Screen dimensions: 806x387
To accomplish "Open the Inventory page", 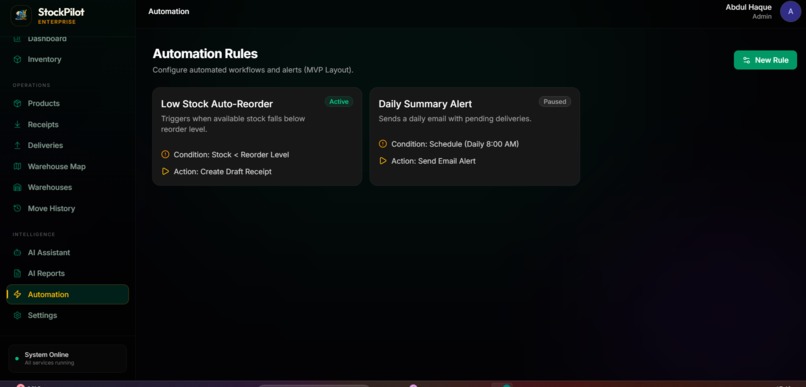I will [67, 60].
